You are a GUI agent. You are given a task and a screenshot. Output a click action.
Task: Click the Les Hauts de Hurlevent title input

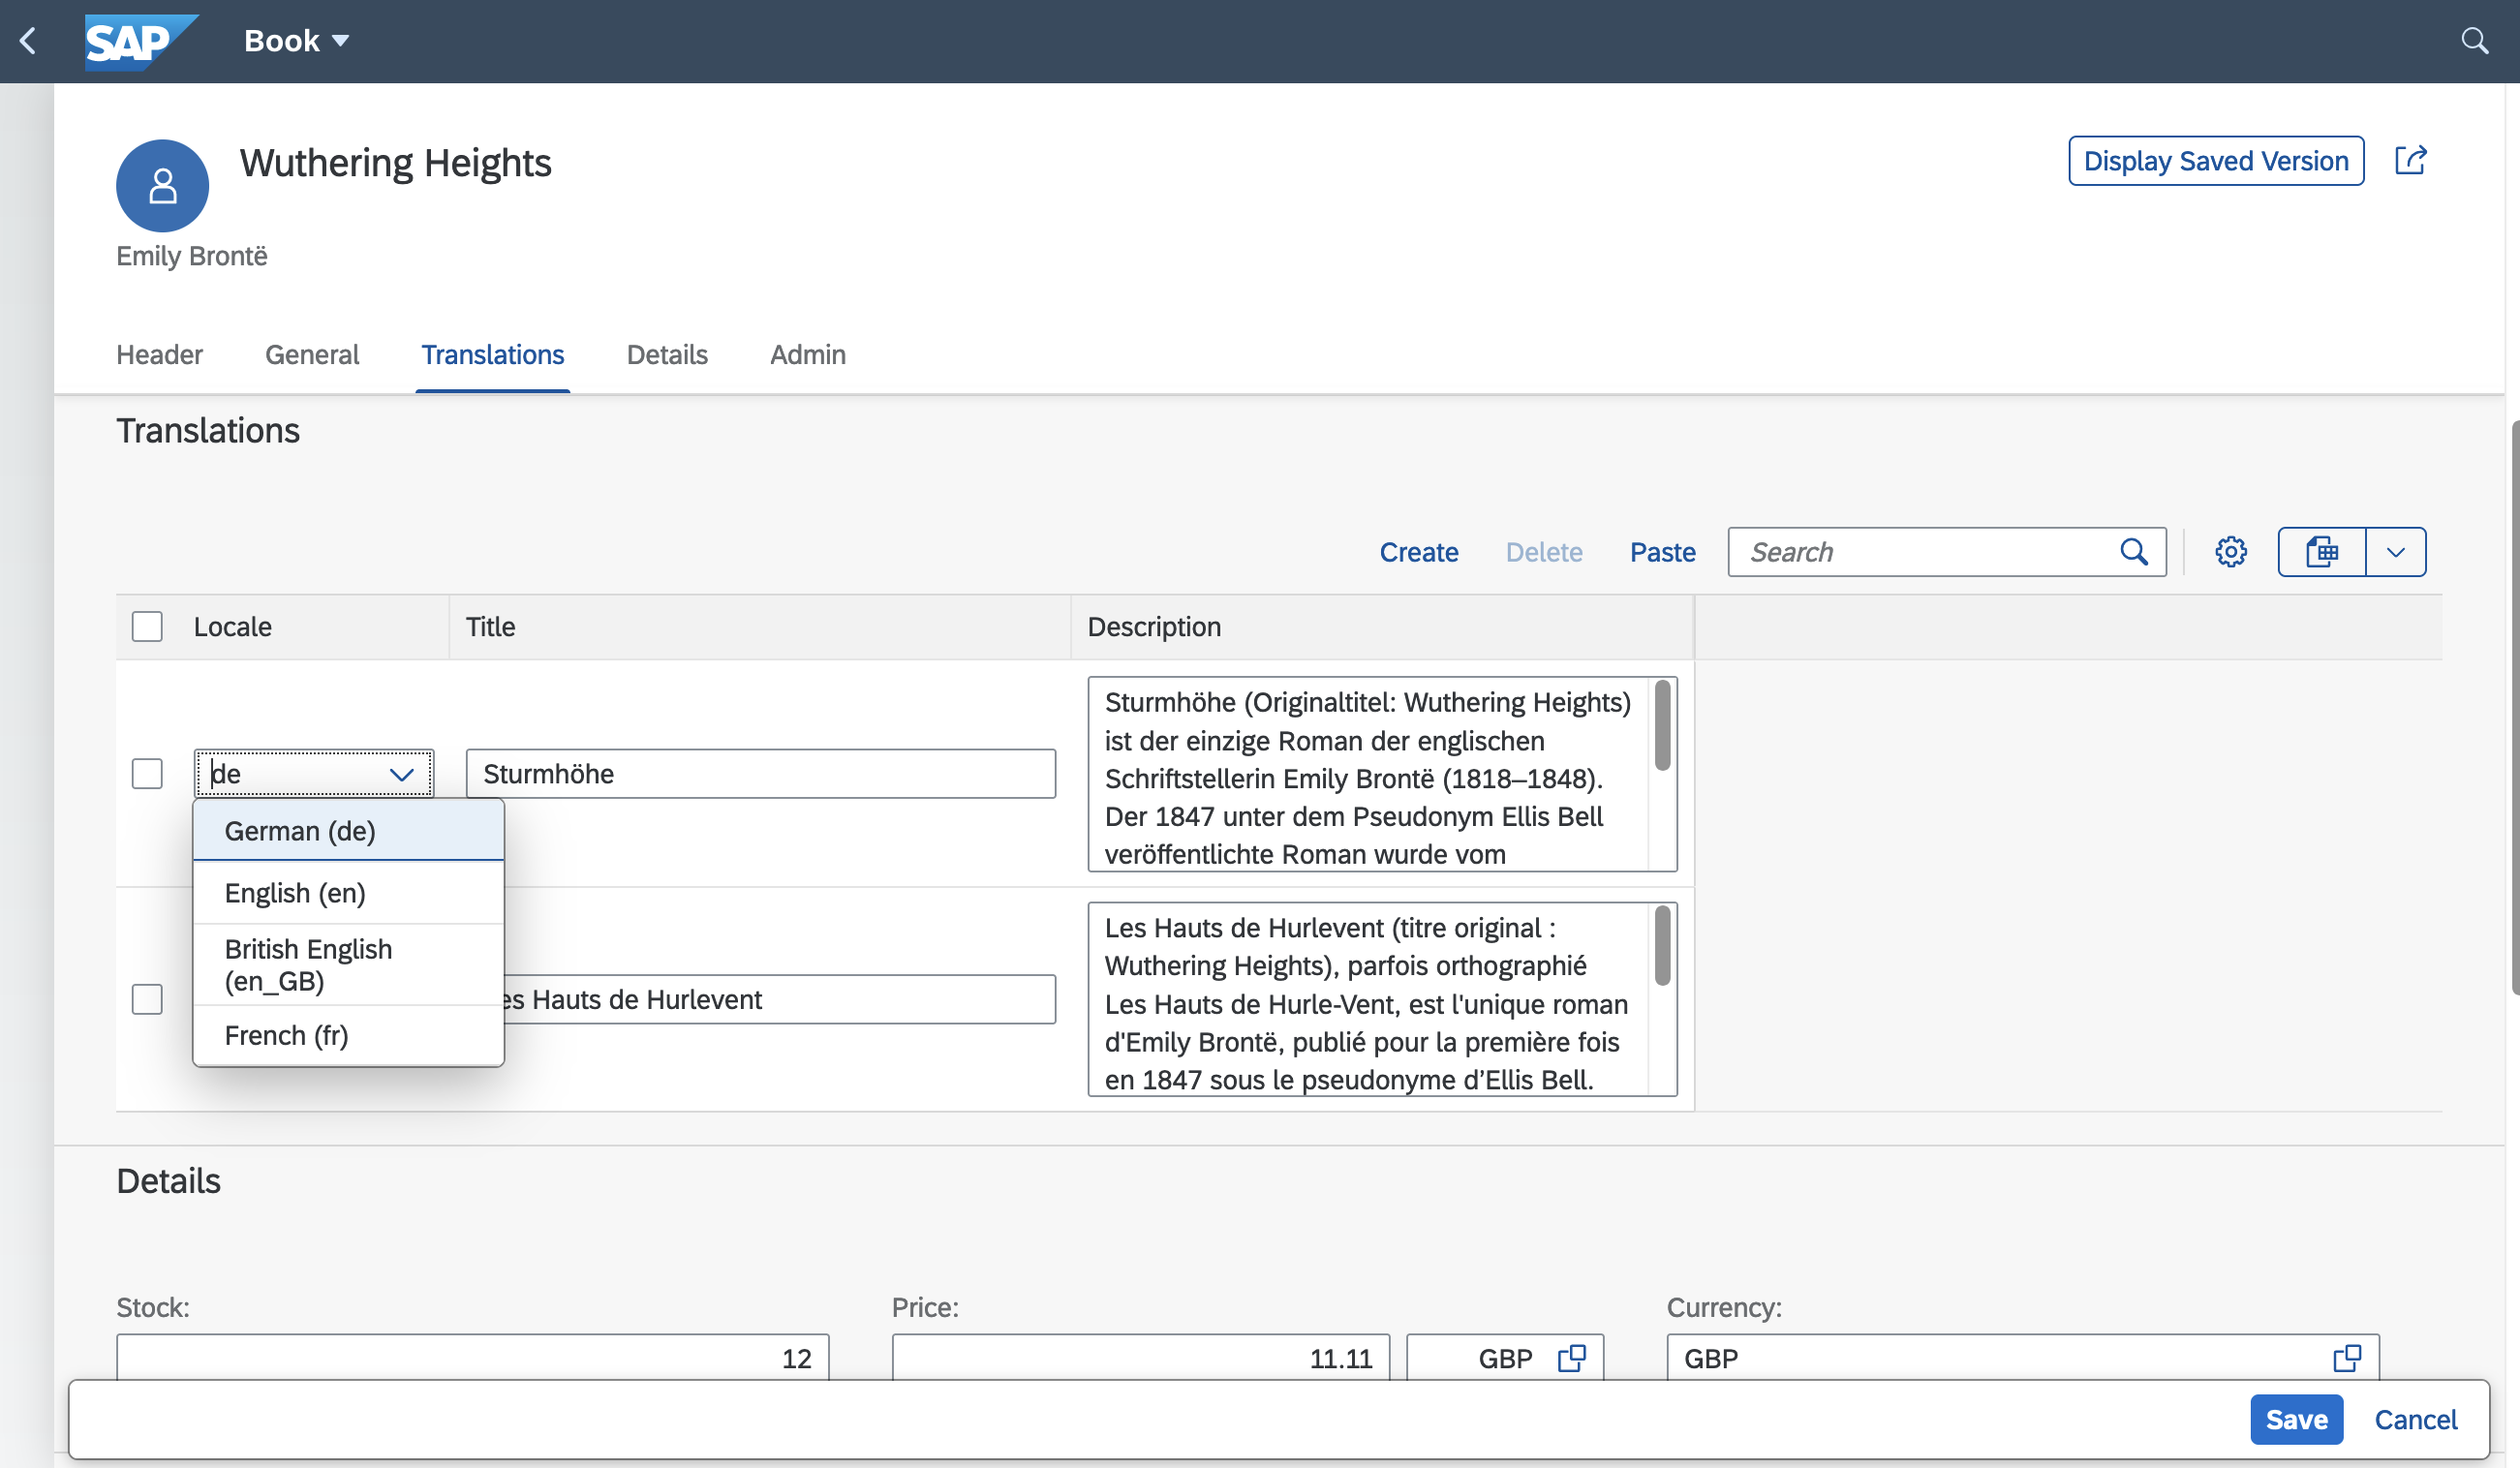point(780,999)
